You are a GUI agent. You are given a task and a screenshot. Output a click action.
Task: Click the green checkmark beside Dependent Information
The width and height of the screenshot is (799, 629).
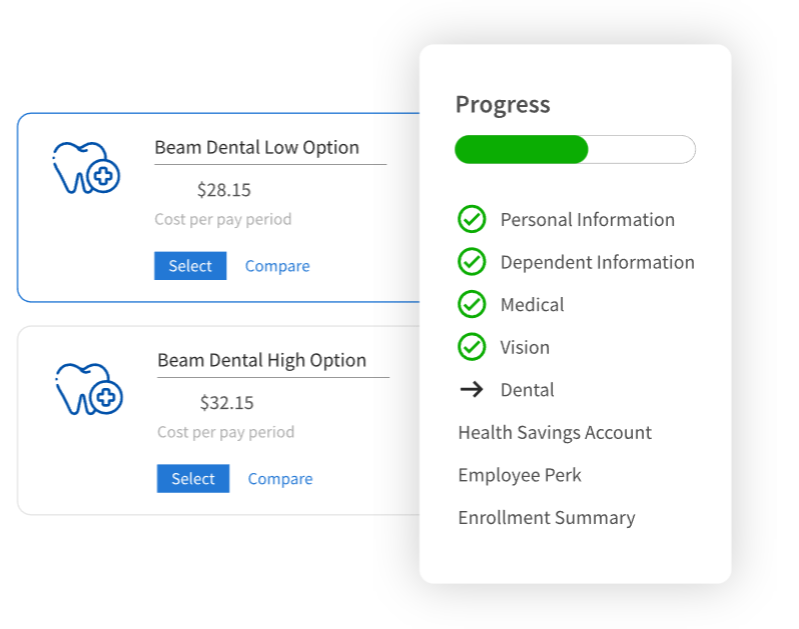pos(471,261)
